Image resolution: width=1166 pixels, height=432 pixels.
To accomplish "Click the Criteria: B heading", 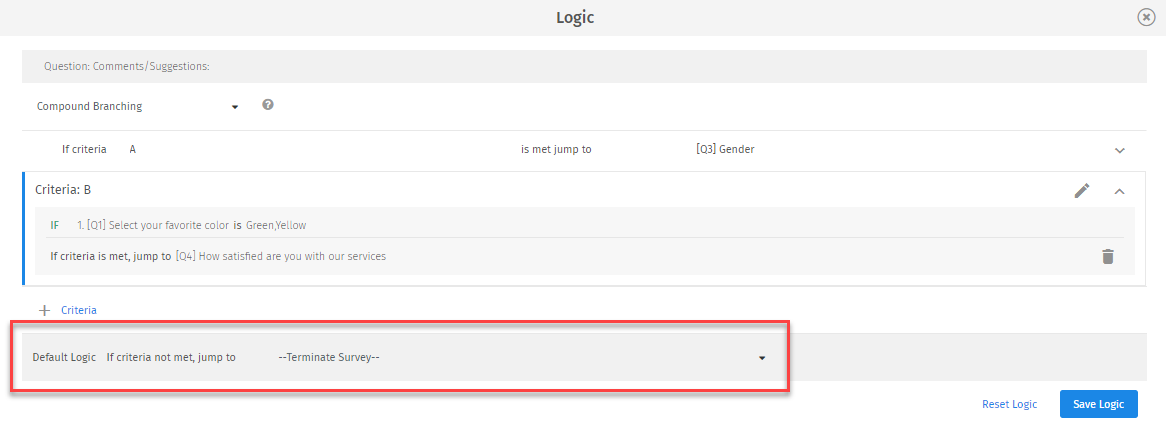I will (x=64, y=189).
